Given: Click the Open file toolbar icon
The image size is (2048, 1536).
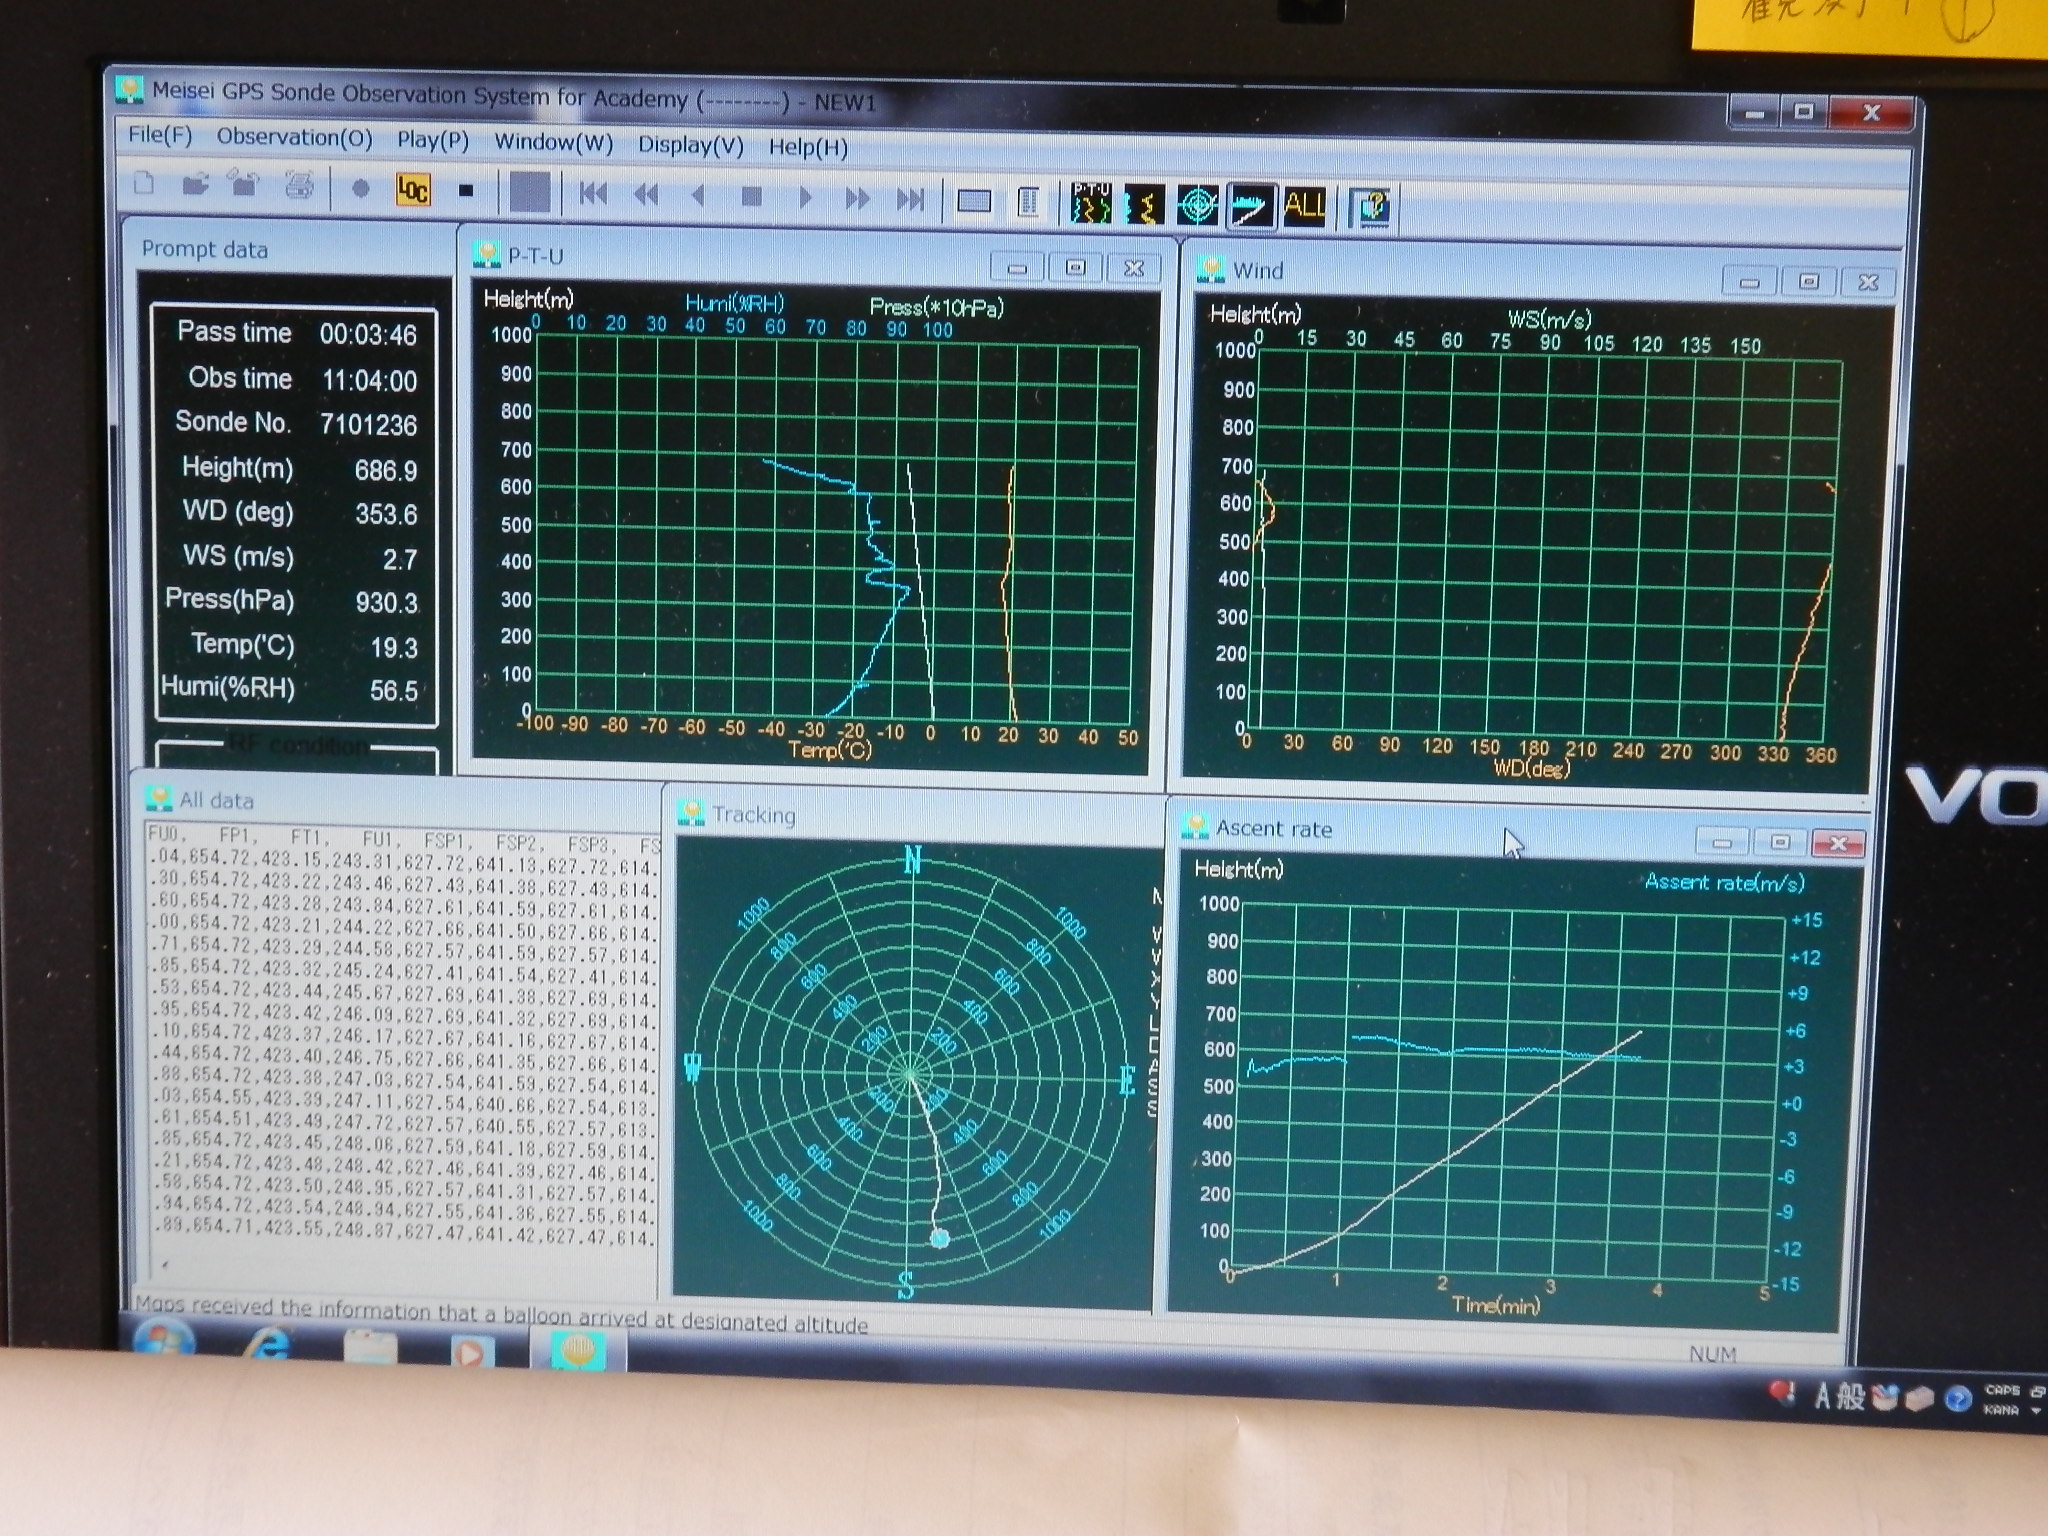Looking at the screenshot, I should [195, 184].
